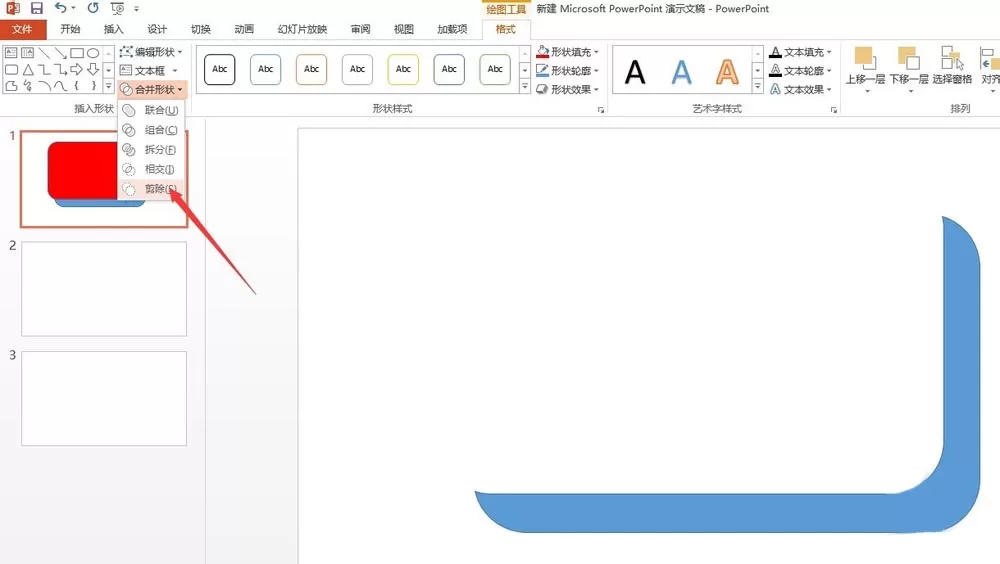
Task: Open the 视图 tab
Action: (x=404, y=29)
